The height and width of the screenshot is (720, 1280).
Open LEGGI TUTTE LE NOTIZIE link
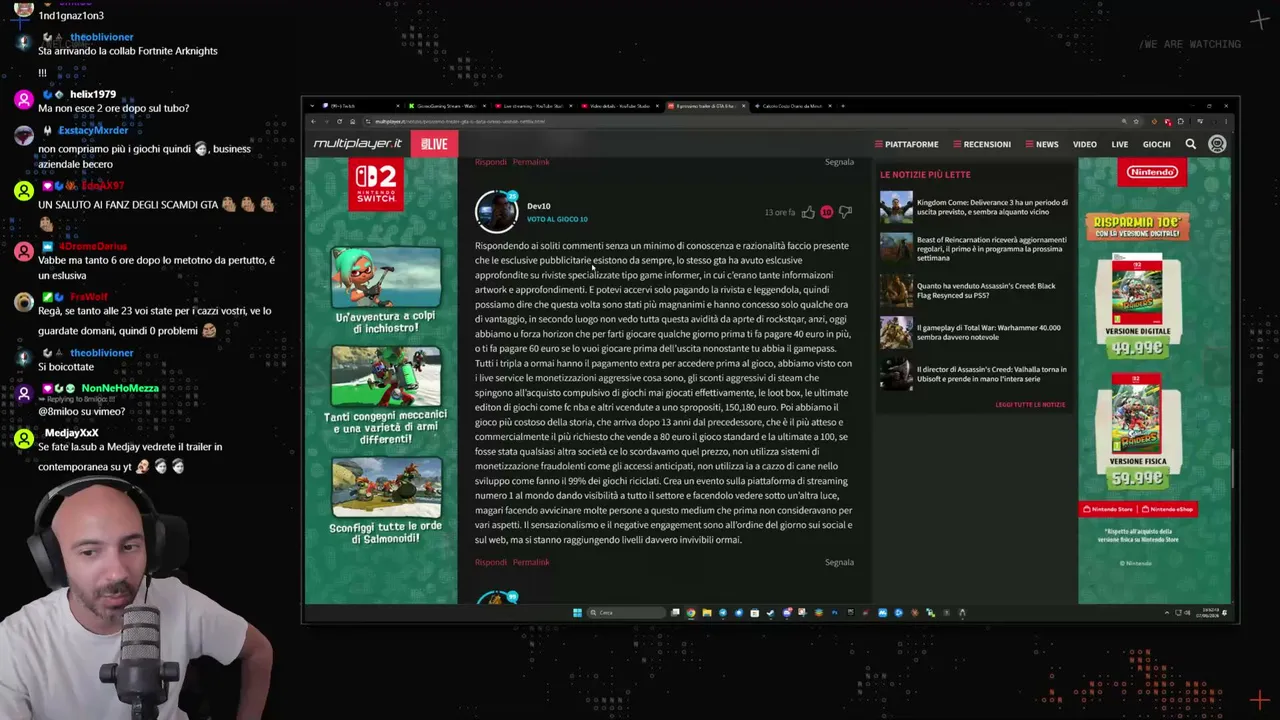pos(1030,405)
